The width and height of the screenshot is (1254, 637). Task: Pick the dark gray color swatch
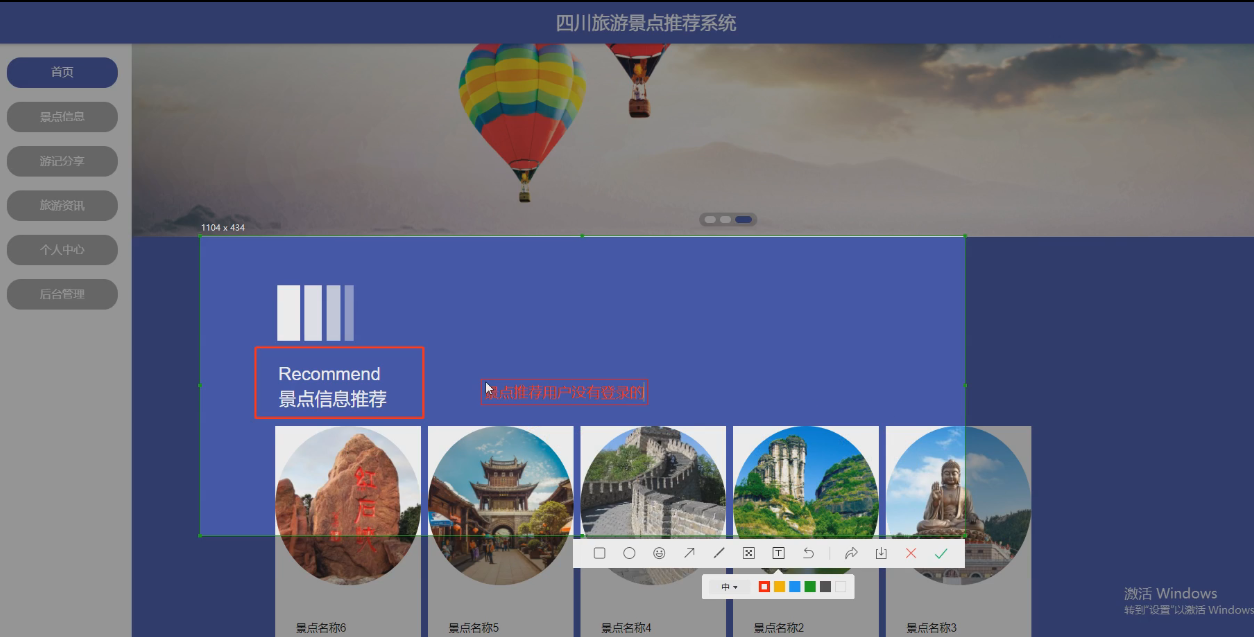(x=825, y=587)
